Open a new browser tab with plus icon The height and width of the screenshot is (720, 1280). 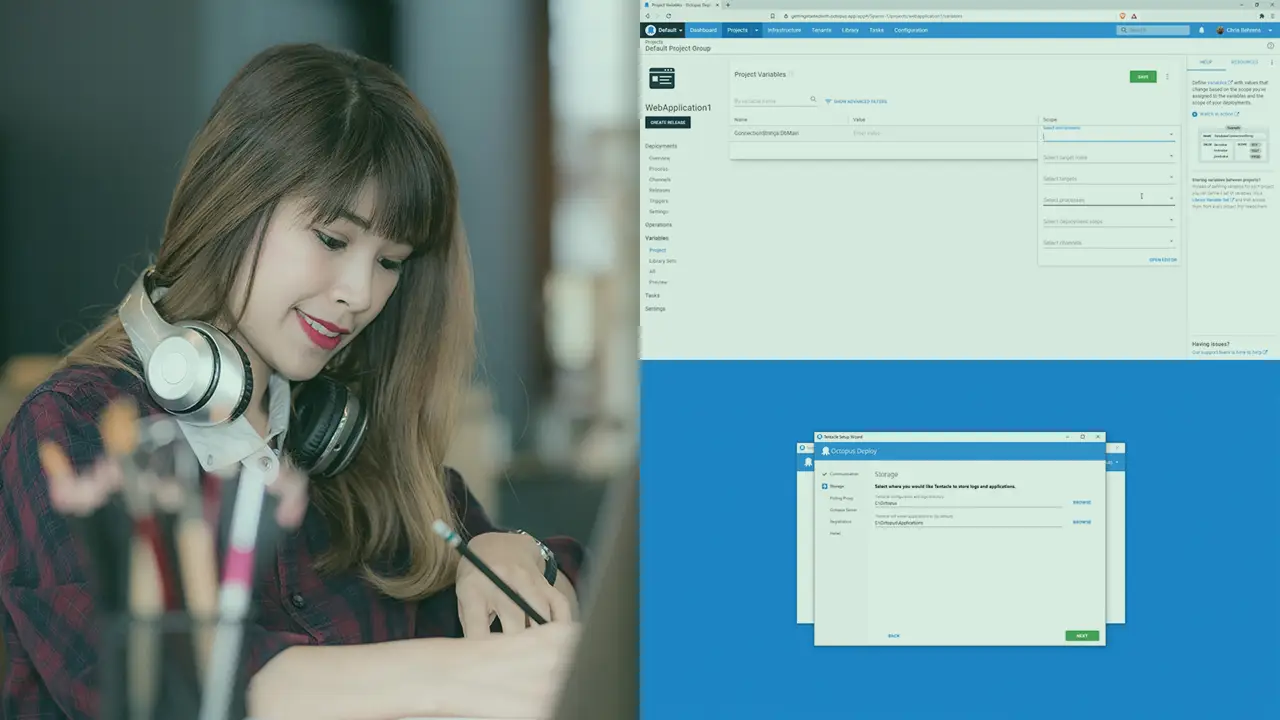pos(727,5)
